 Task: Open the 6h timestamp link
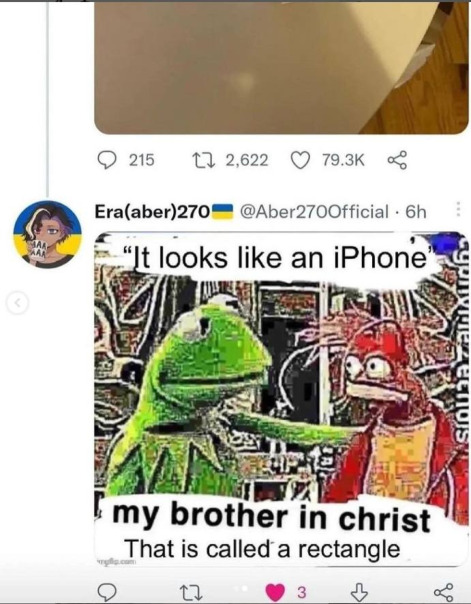pyautogui.click(x=416, y=211)
